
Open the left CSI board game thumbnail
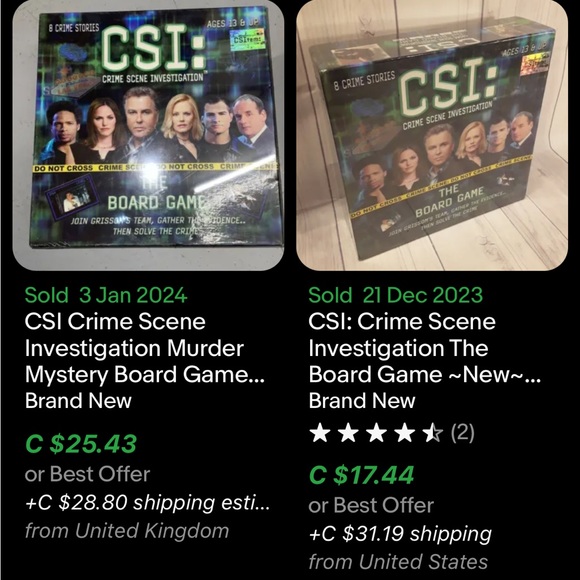[148, 135]
